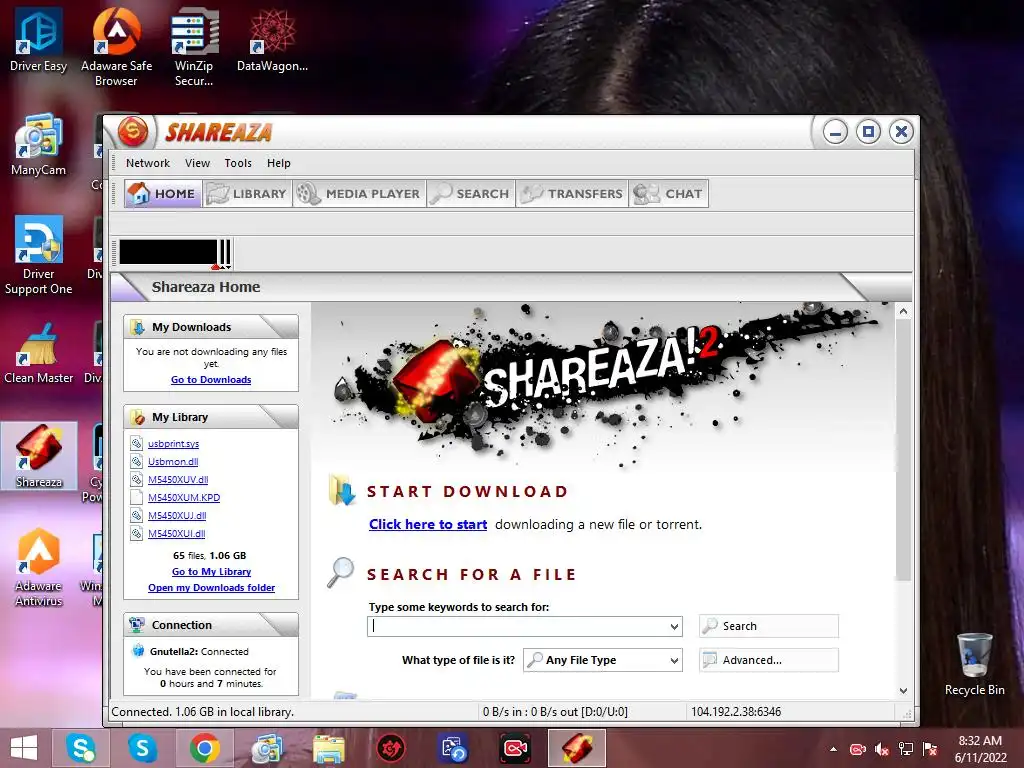Click the Connection panel icon
The image size is (1024, 768).
(x=137, y=625)
